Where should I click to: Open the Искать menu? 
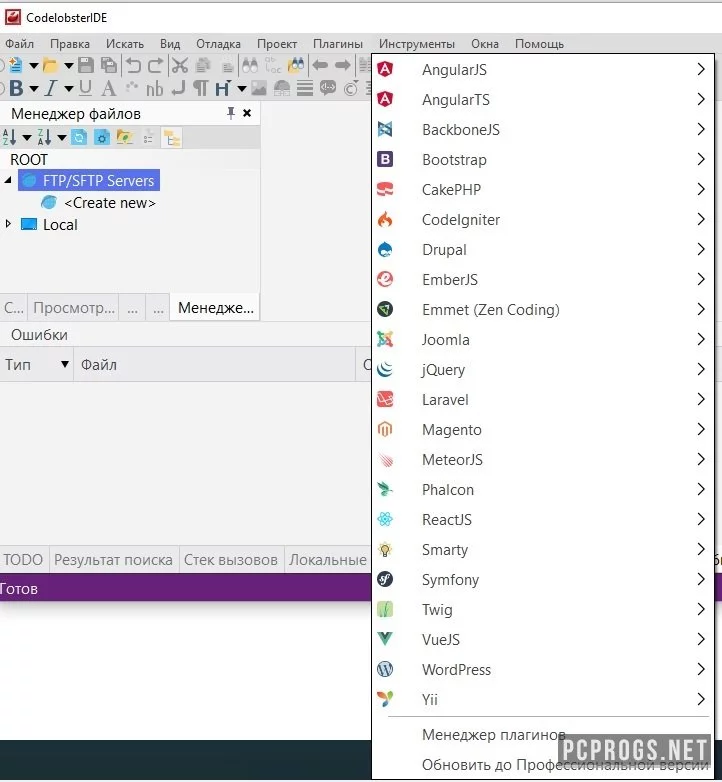125,44
